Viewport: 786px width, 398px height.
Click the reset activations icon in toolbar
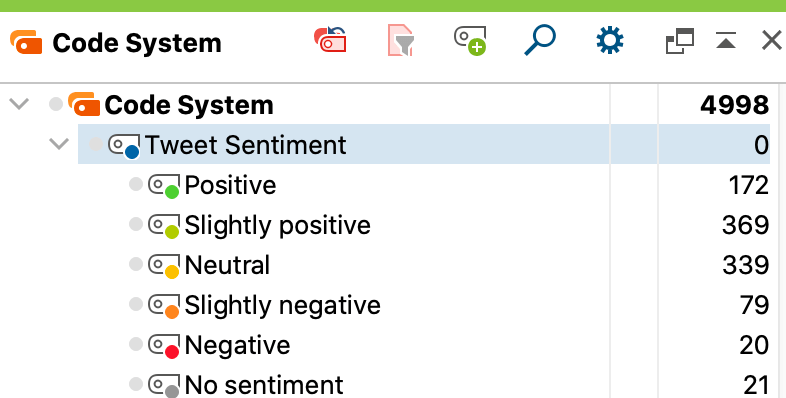[330, 40]
